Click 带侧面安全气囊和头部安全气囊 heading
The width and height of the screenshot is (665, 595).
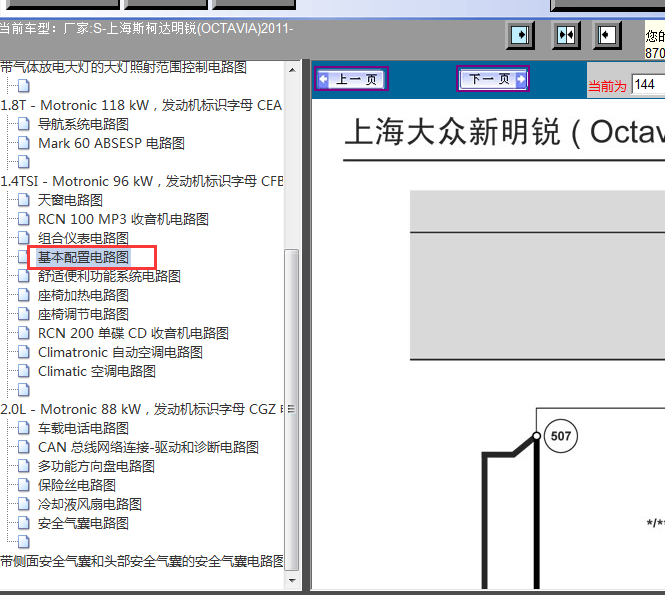[142, 561]
